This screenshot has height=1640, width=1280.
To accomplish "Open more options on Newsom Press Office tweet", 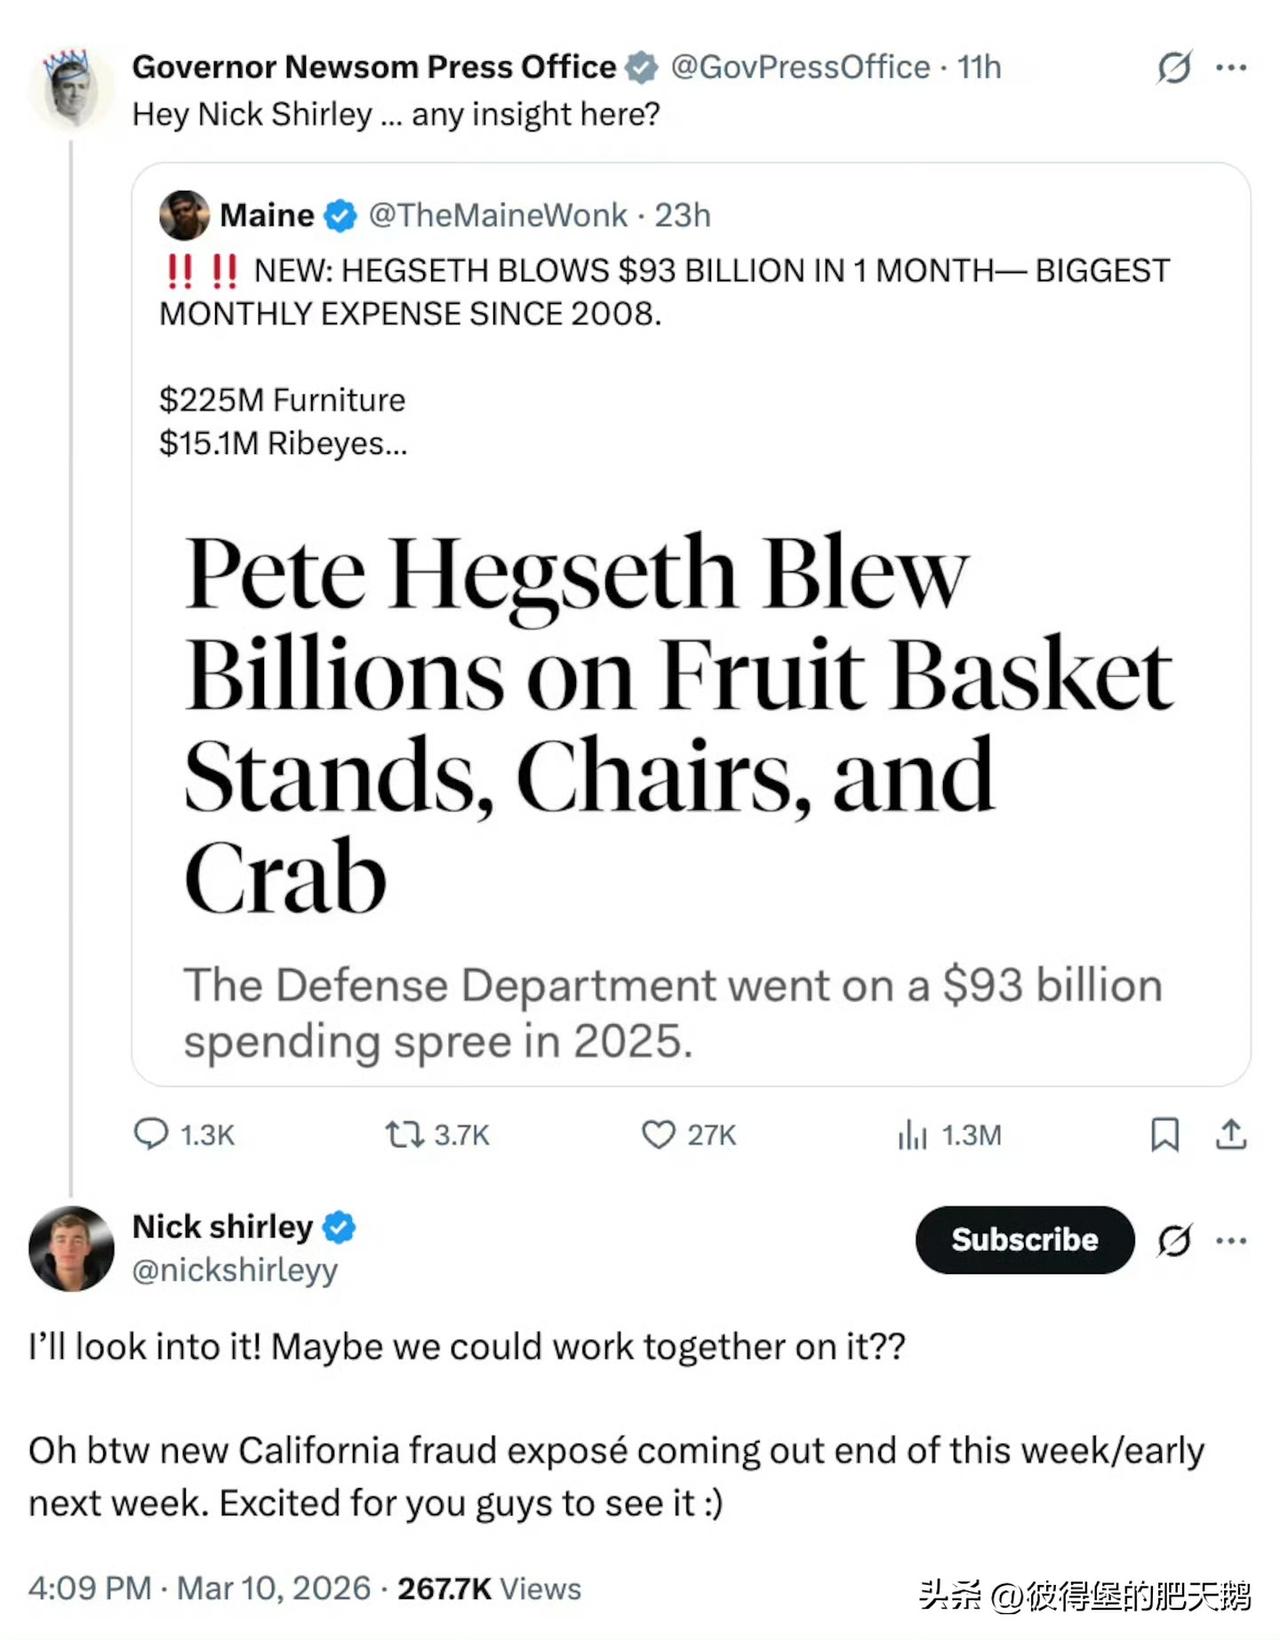I will click(1231, 67).
